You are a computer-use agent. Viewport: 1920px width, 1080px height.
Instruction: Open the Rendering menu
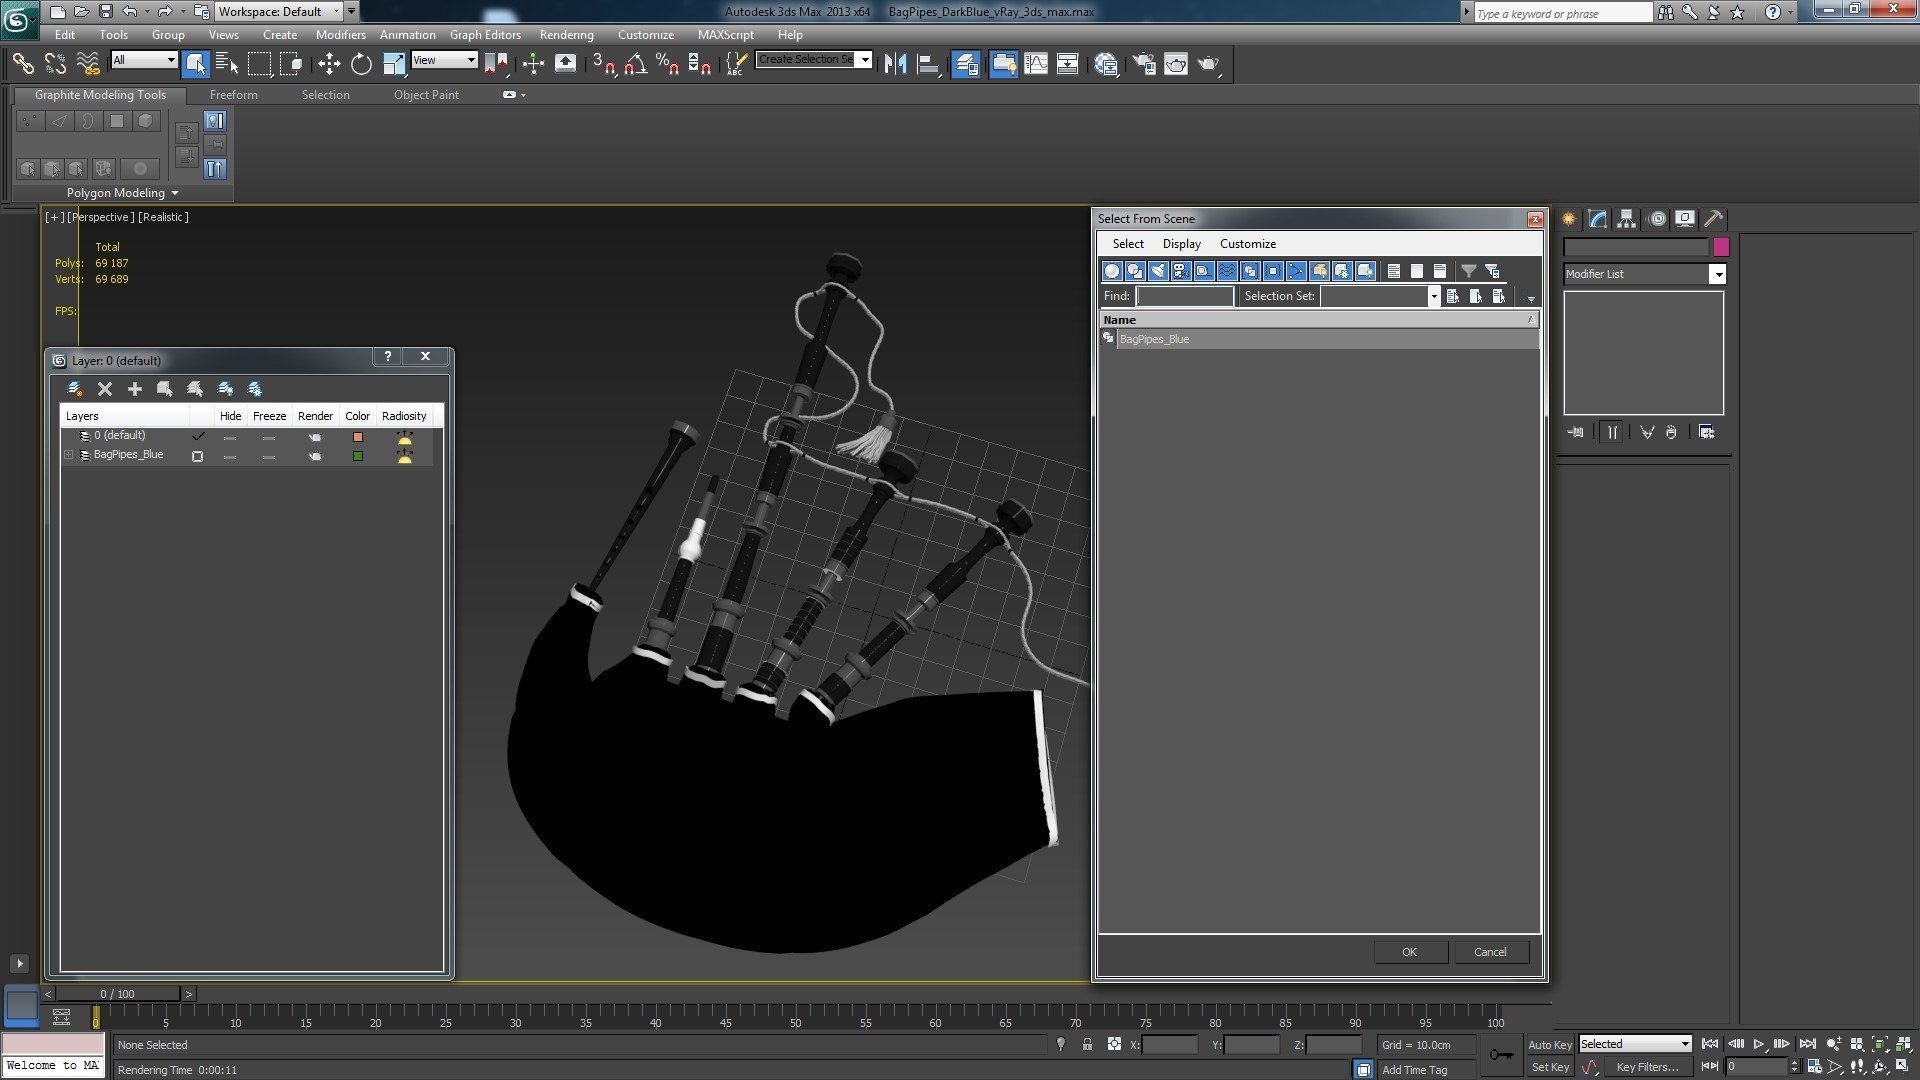pyautogui.click(x=566, y=34)
